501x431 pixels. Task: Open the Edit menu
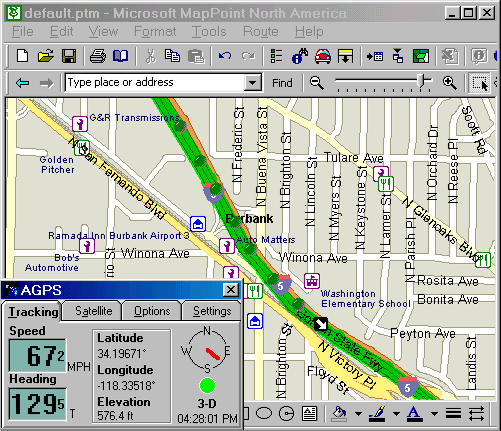62,32
